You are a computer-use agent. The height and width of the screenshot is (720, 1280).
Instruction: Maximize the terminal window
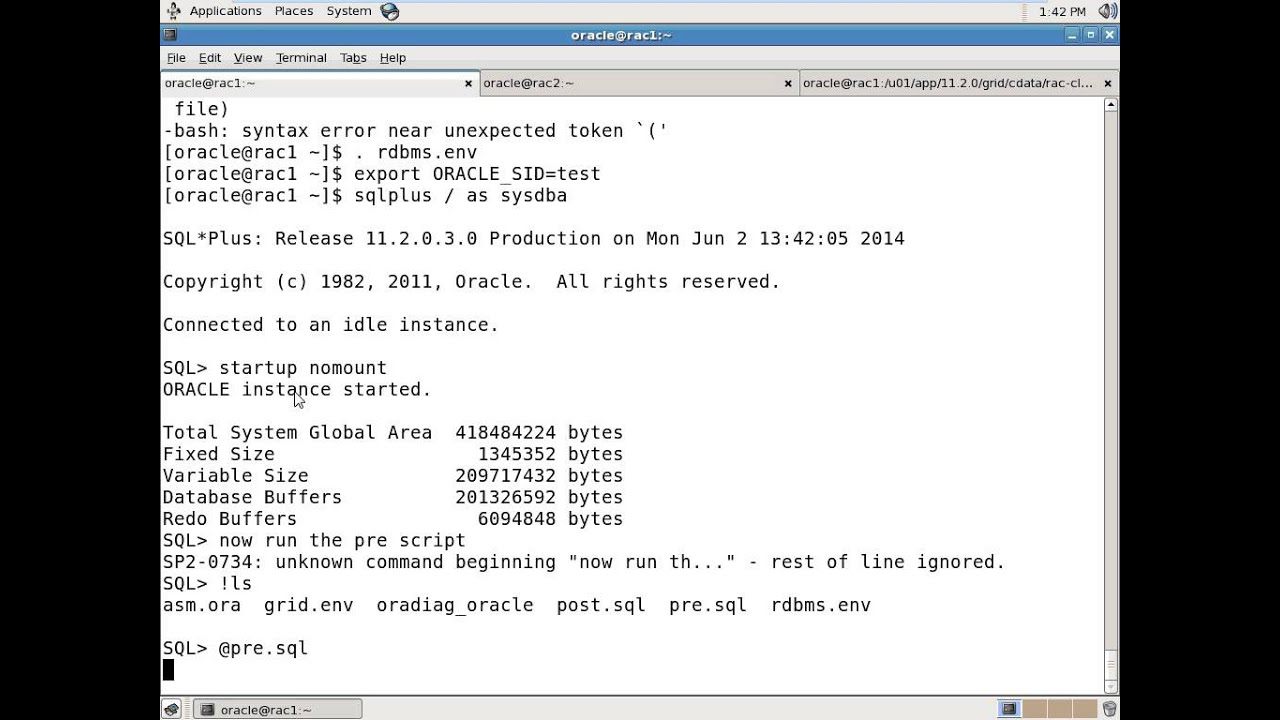coord(1091,35)
